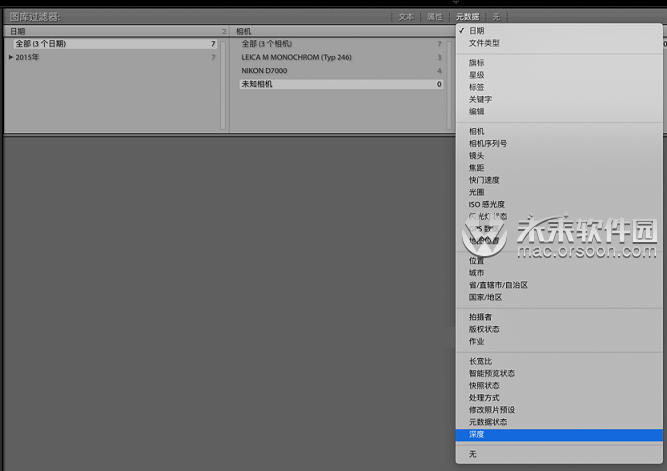Choose 快照状态 from the dropdown menu

[559, 385]
